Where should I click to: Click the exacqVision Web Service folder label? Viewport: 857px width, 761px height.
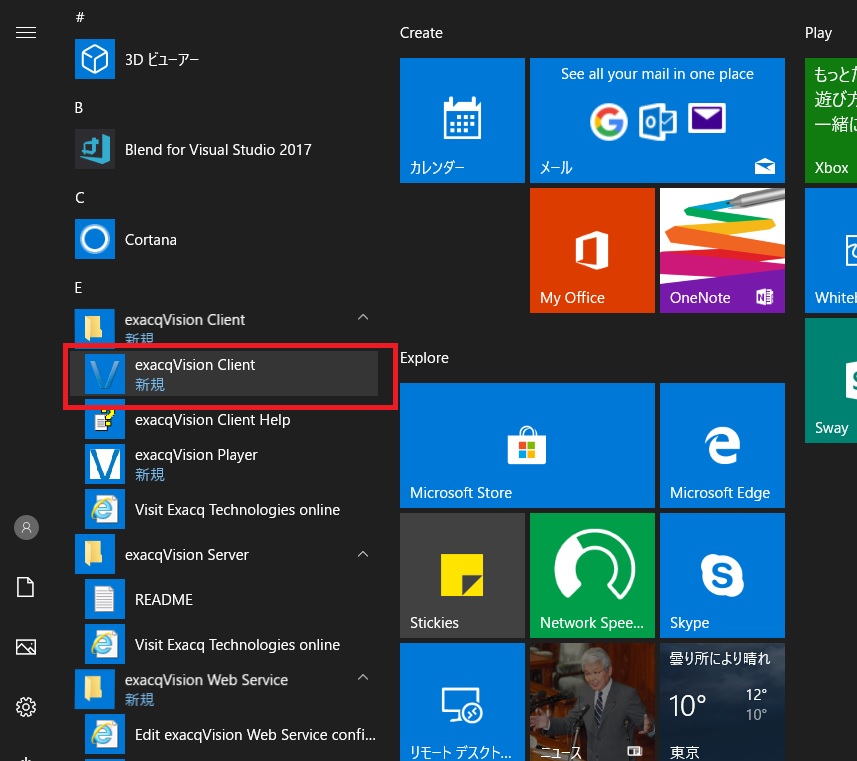click(x=206, y=680)
